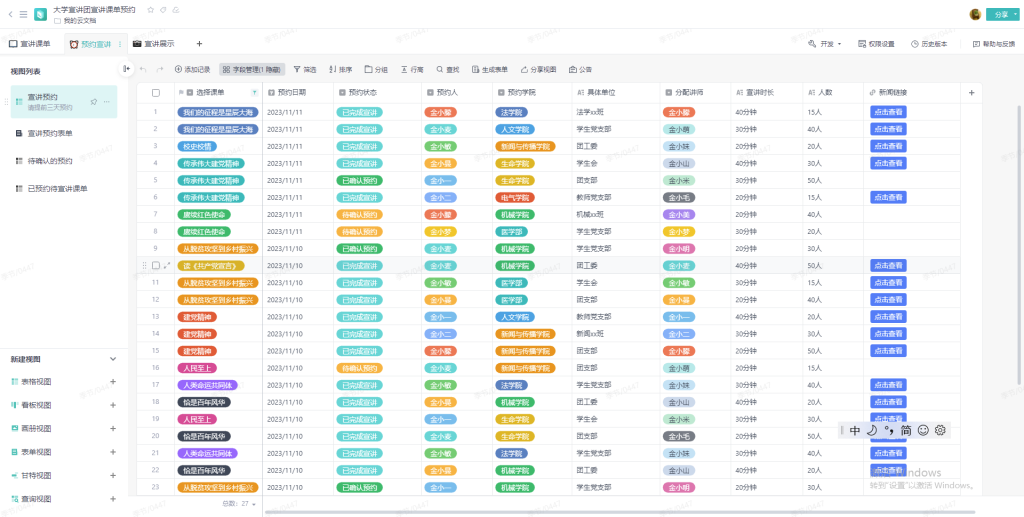Go back with the left arrow icon
This screenshot has height=517, width=1024.
(10, 14)
